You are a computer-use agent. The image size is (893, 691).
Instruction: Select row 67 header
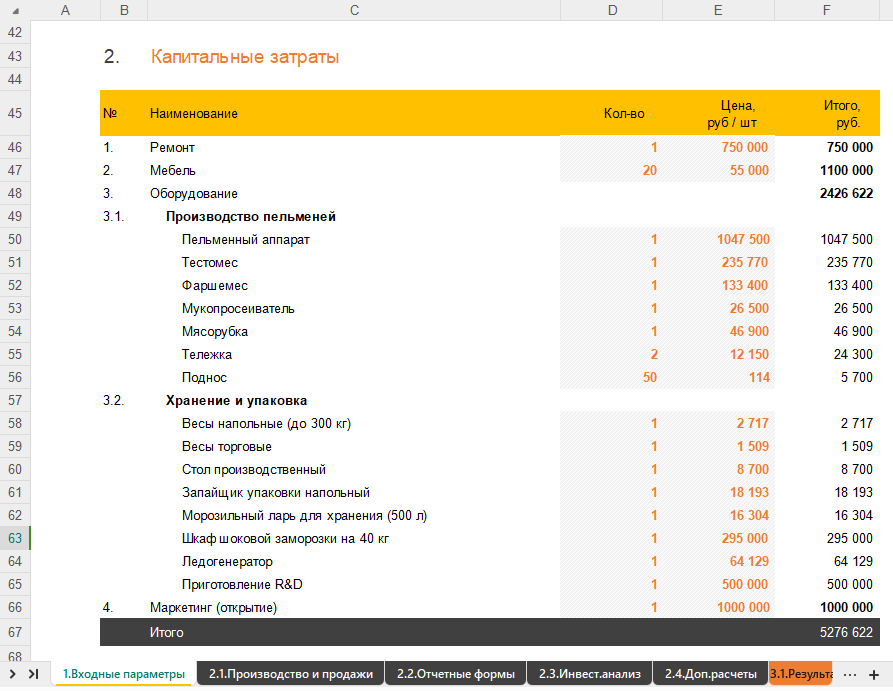15,632
